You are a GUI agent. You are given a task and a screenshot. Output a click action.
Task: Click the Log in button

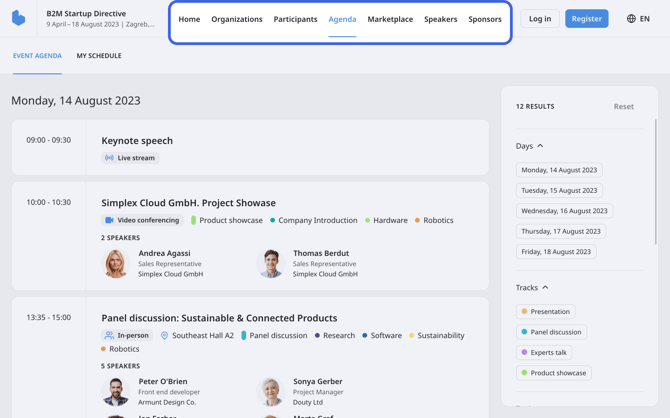point(540,19)
